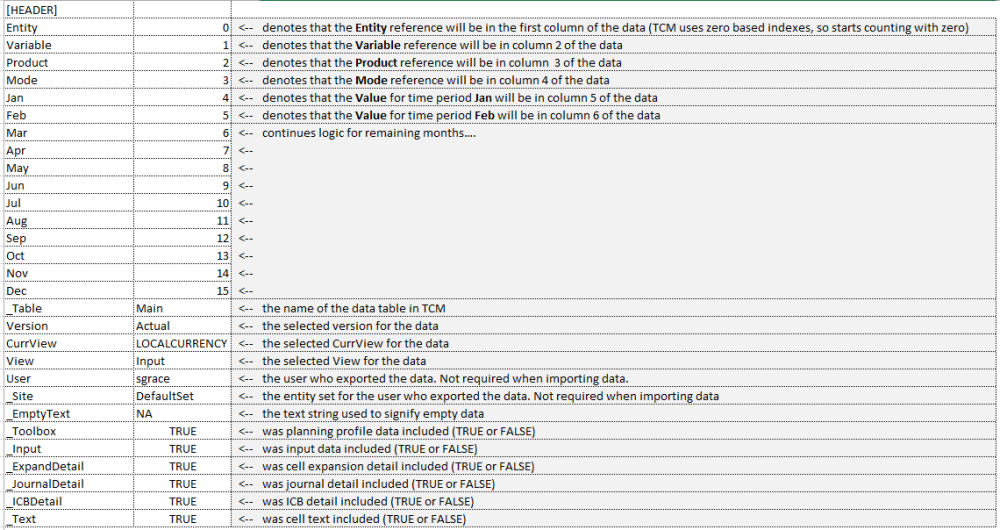1000x530 pixels.
Task: Click the cell containing LOCALCURRENCY
Action: coord(182,343)
